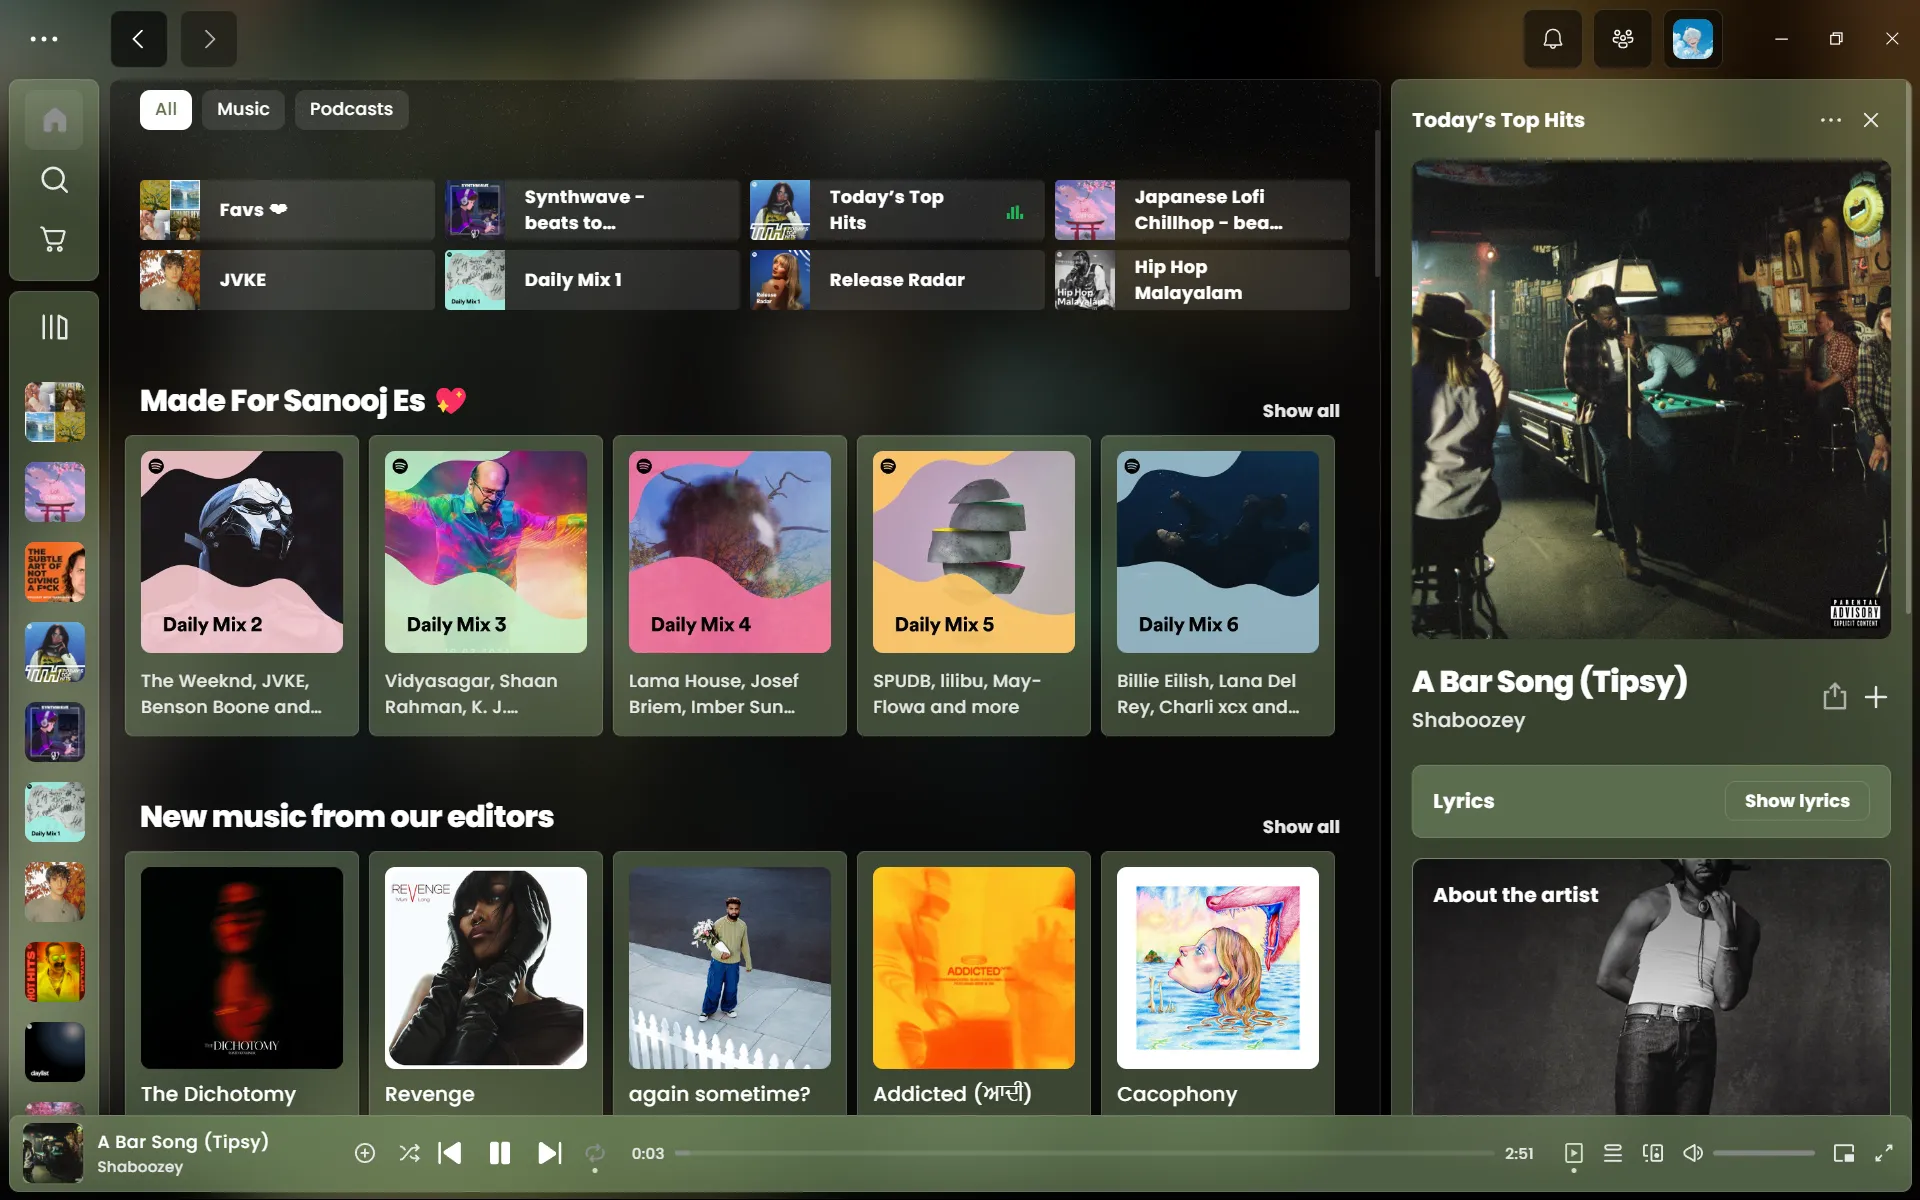Go to the Home sidebar icon
1920x1200 pixels.
point(54,120)
